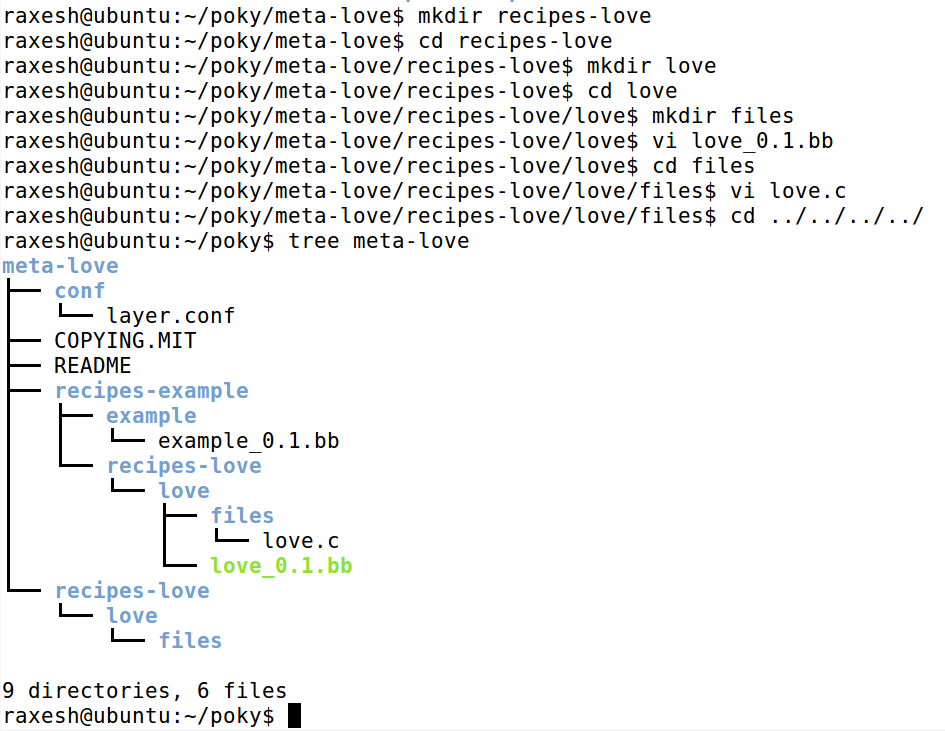Viewport: 945px width, 731px height.
Task: Select the layer.conf file entry
Action: pyautogui.click(x=170, y=315)
